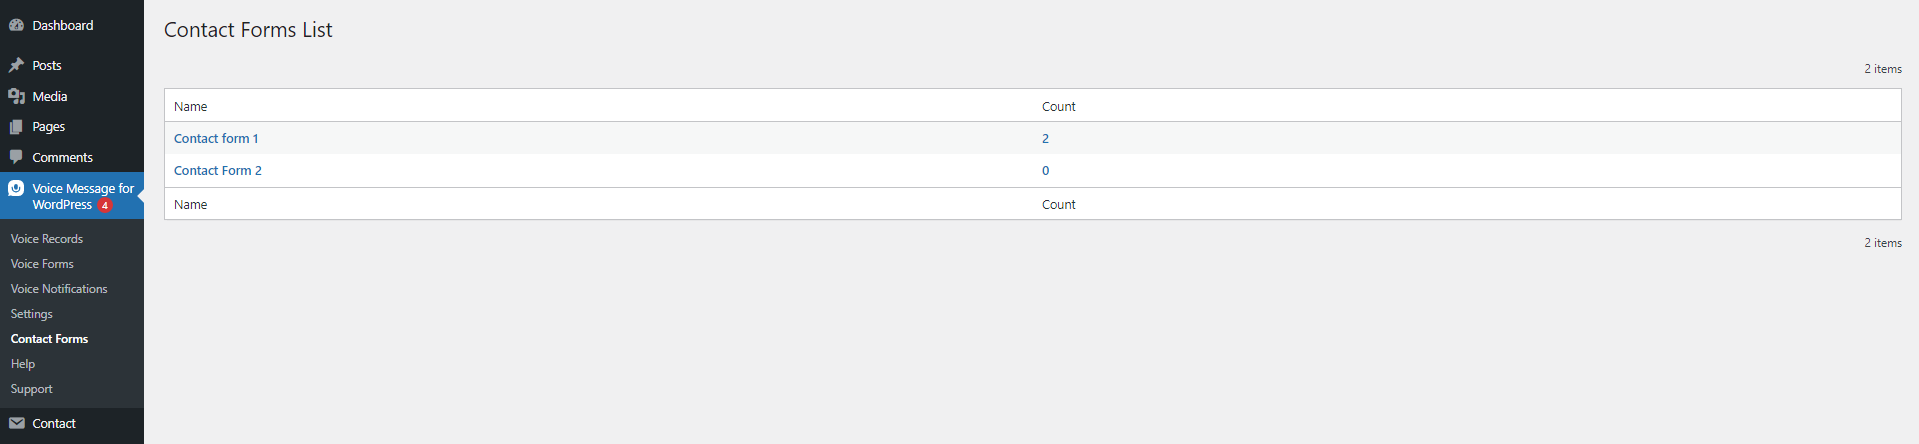Image resolution: width=1919 pixels, height=444 pixels.
Task: Click the Voice Message plugin icon
Action: click(16, 188)
